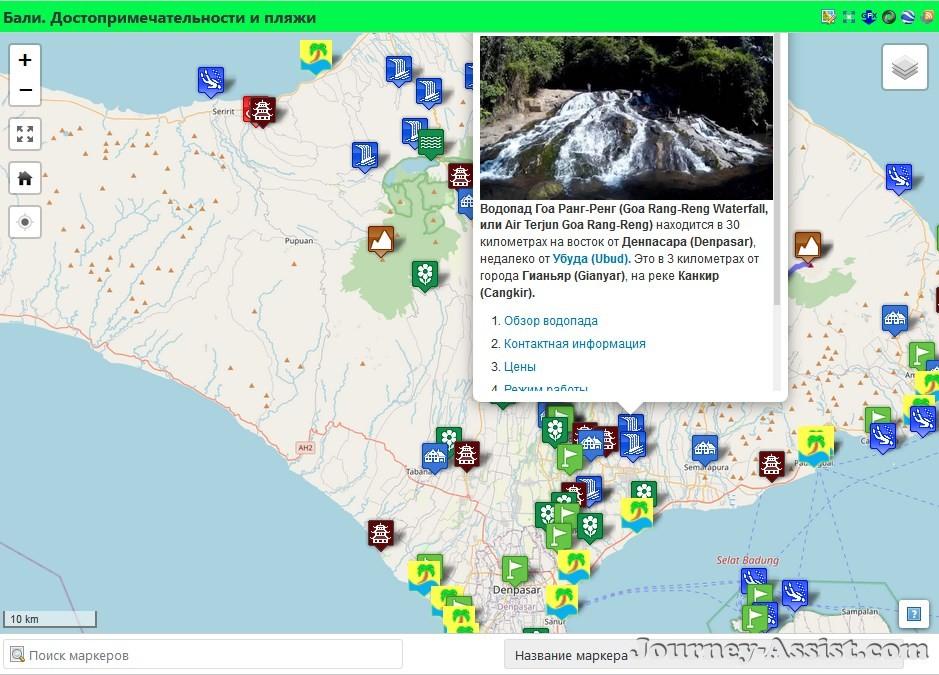This screenshot has width=939, height=675.
Task: Select temple marker next to Seririt
Action: pyautogui.click(x=262, y=111)
